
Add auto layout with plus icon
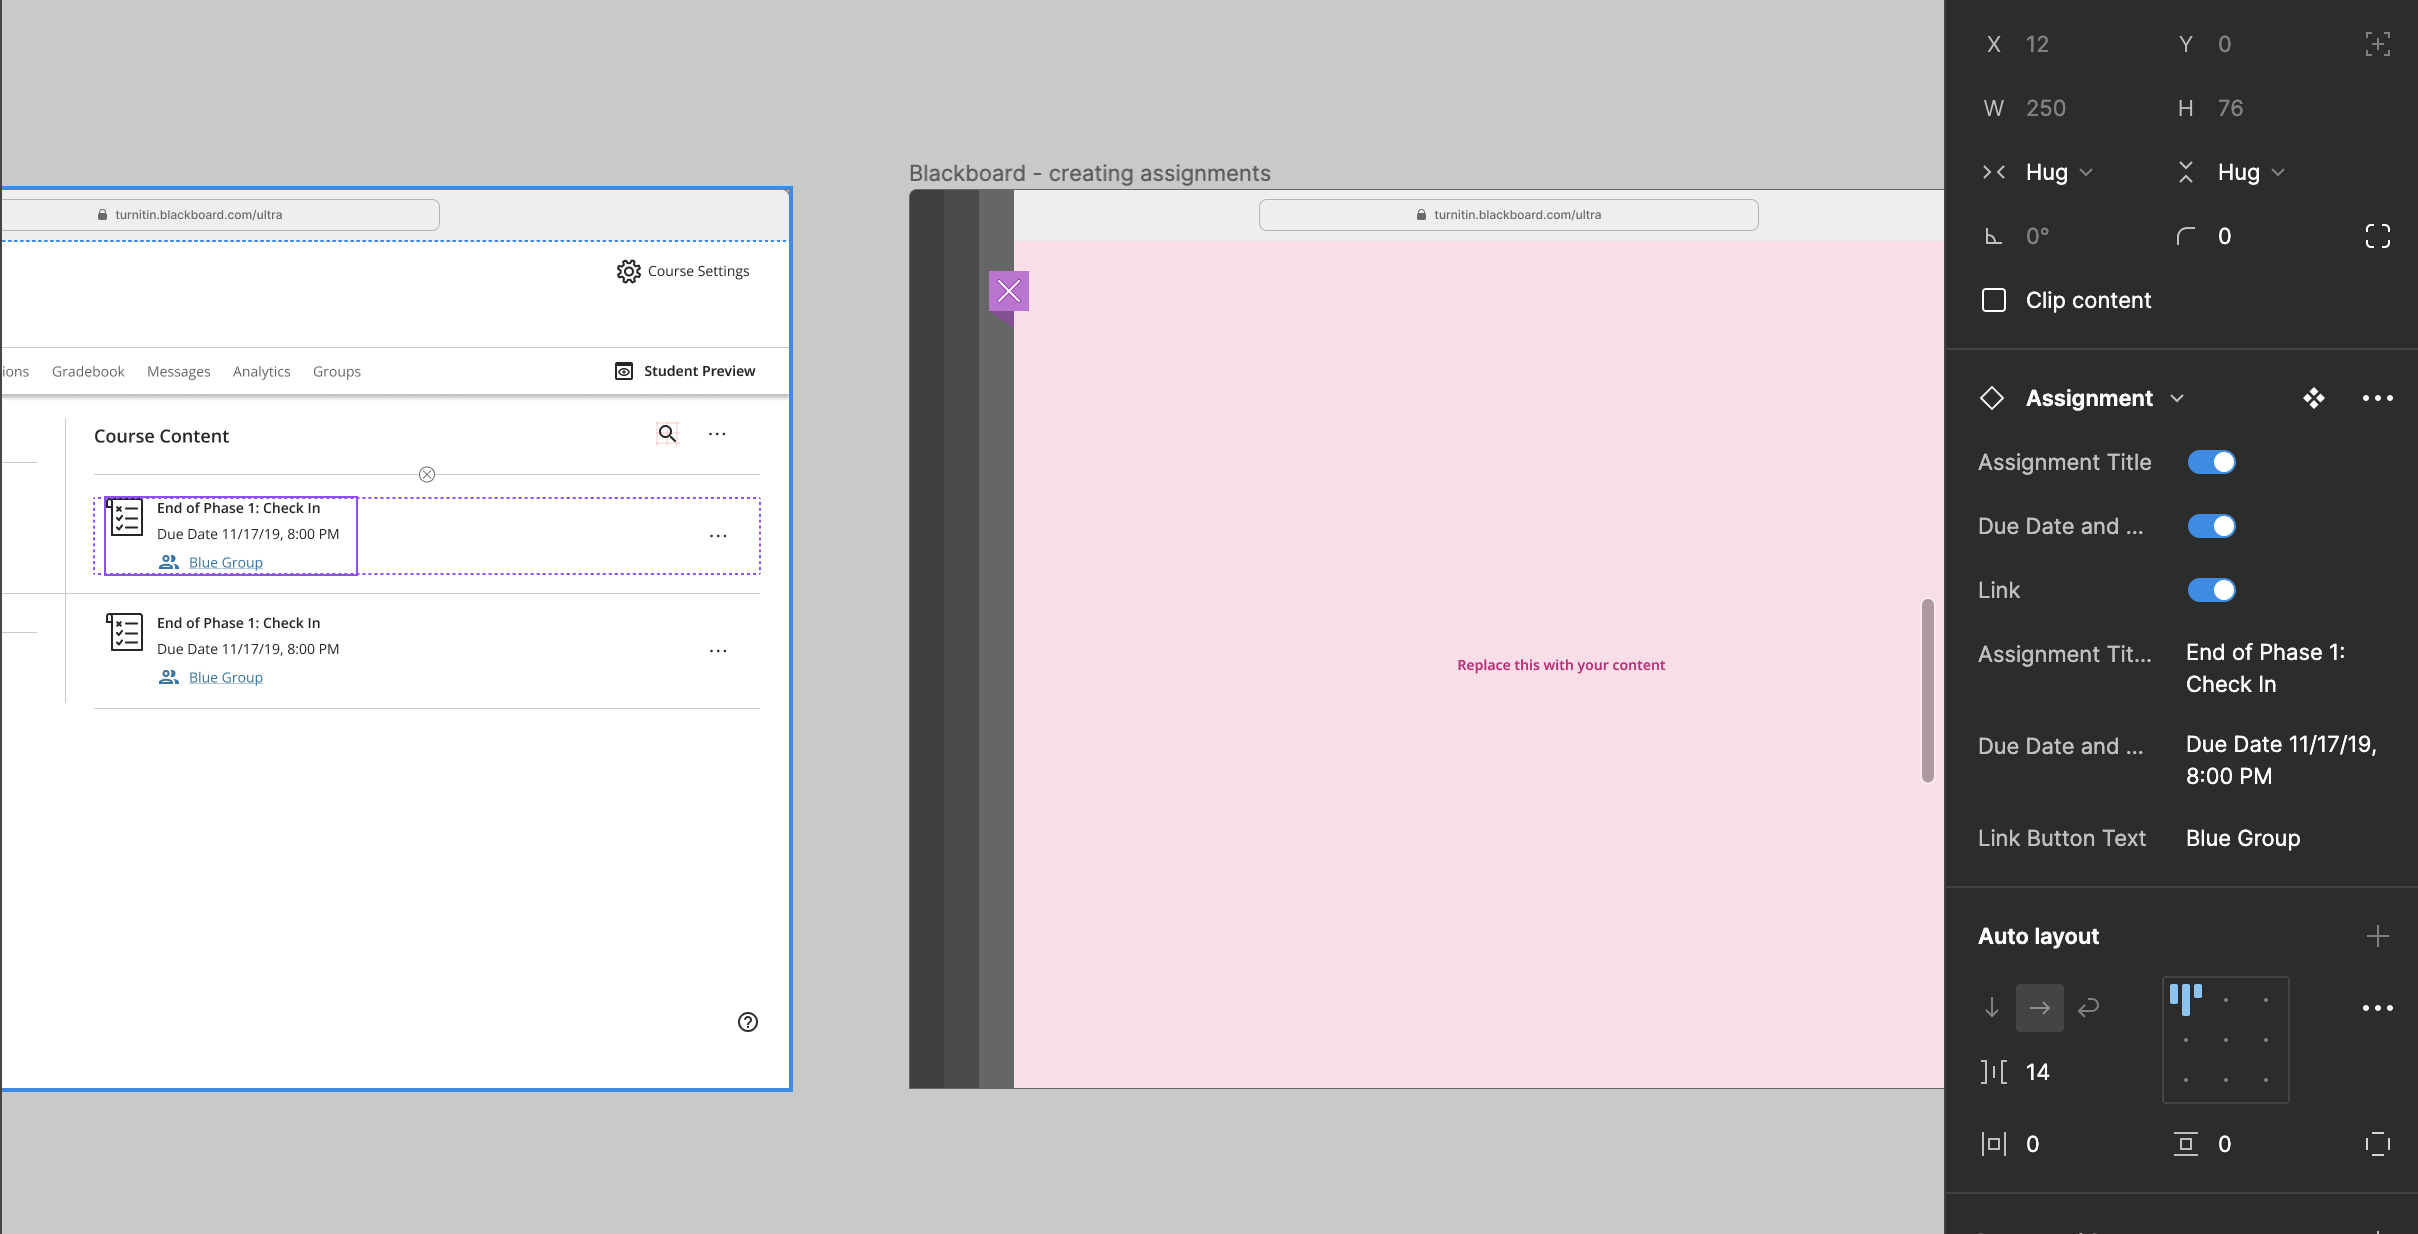click(x=2377, y=936)
